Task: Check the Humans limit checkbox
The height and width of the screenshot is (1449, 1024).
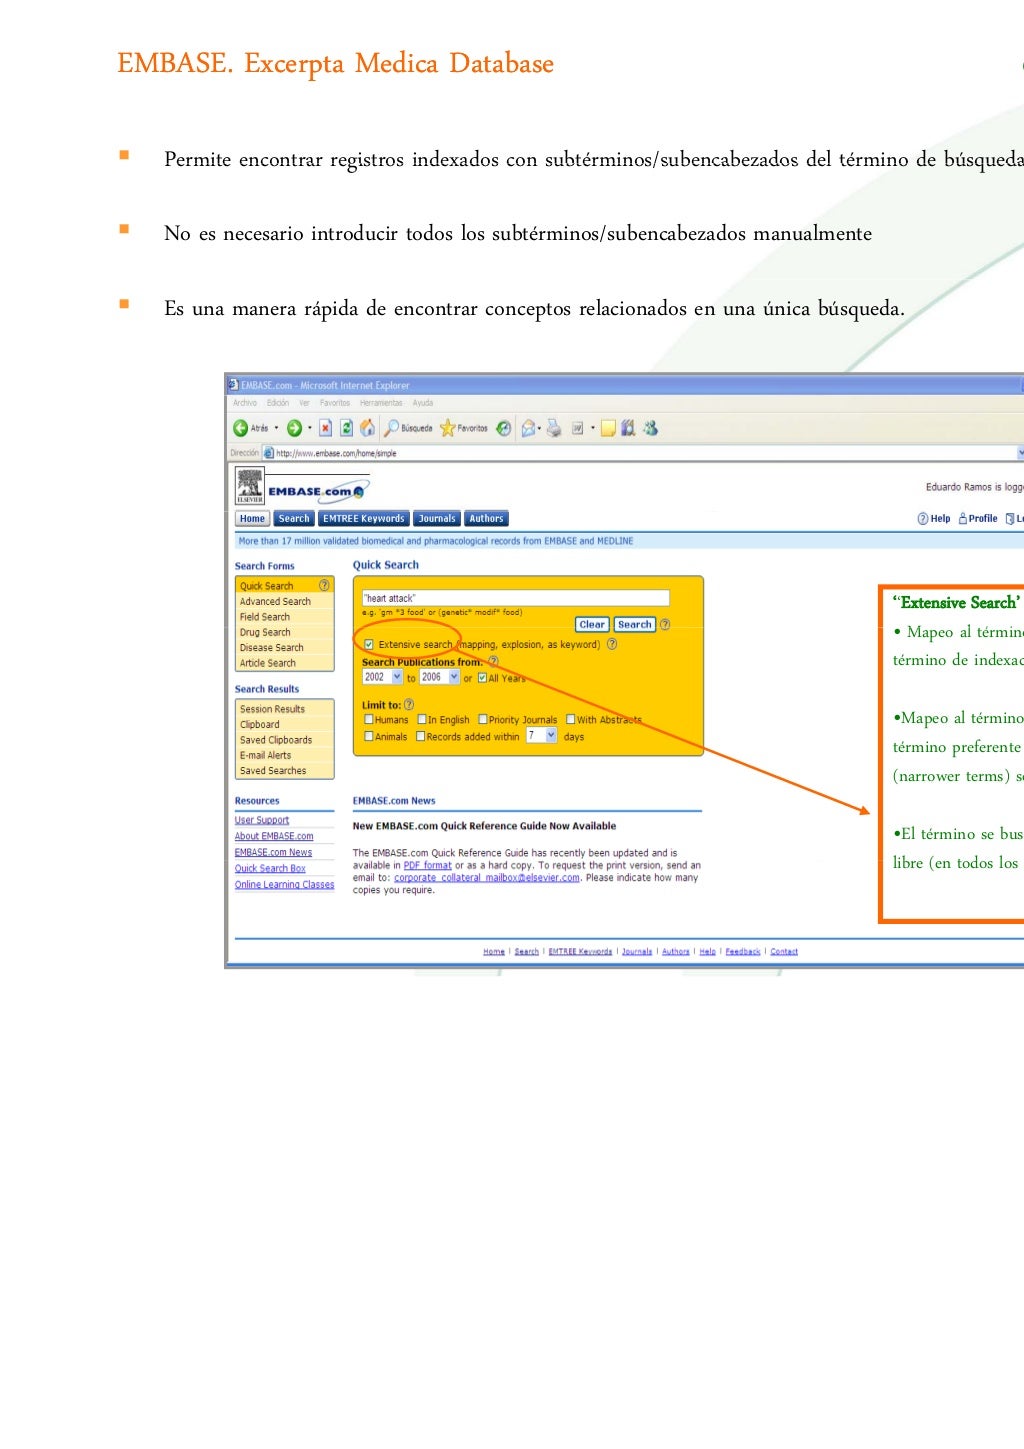Action: [x=369, y=719]
